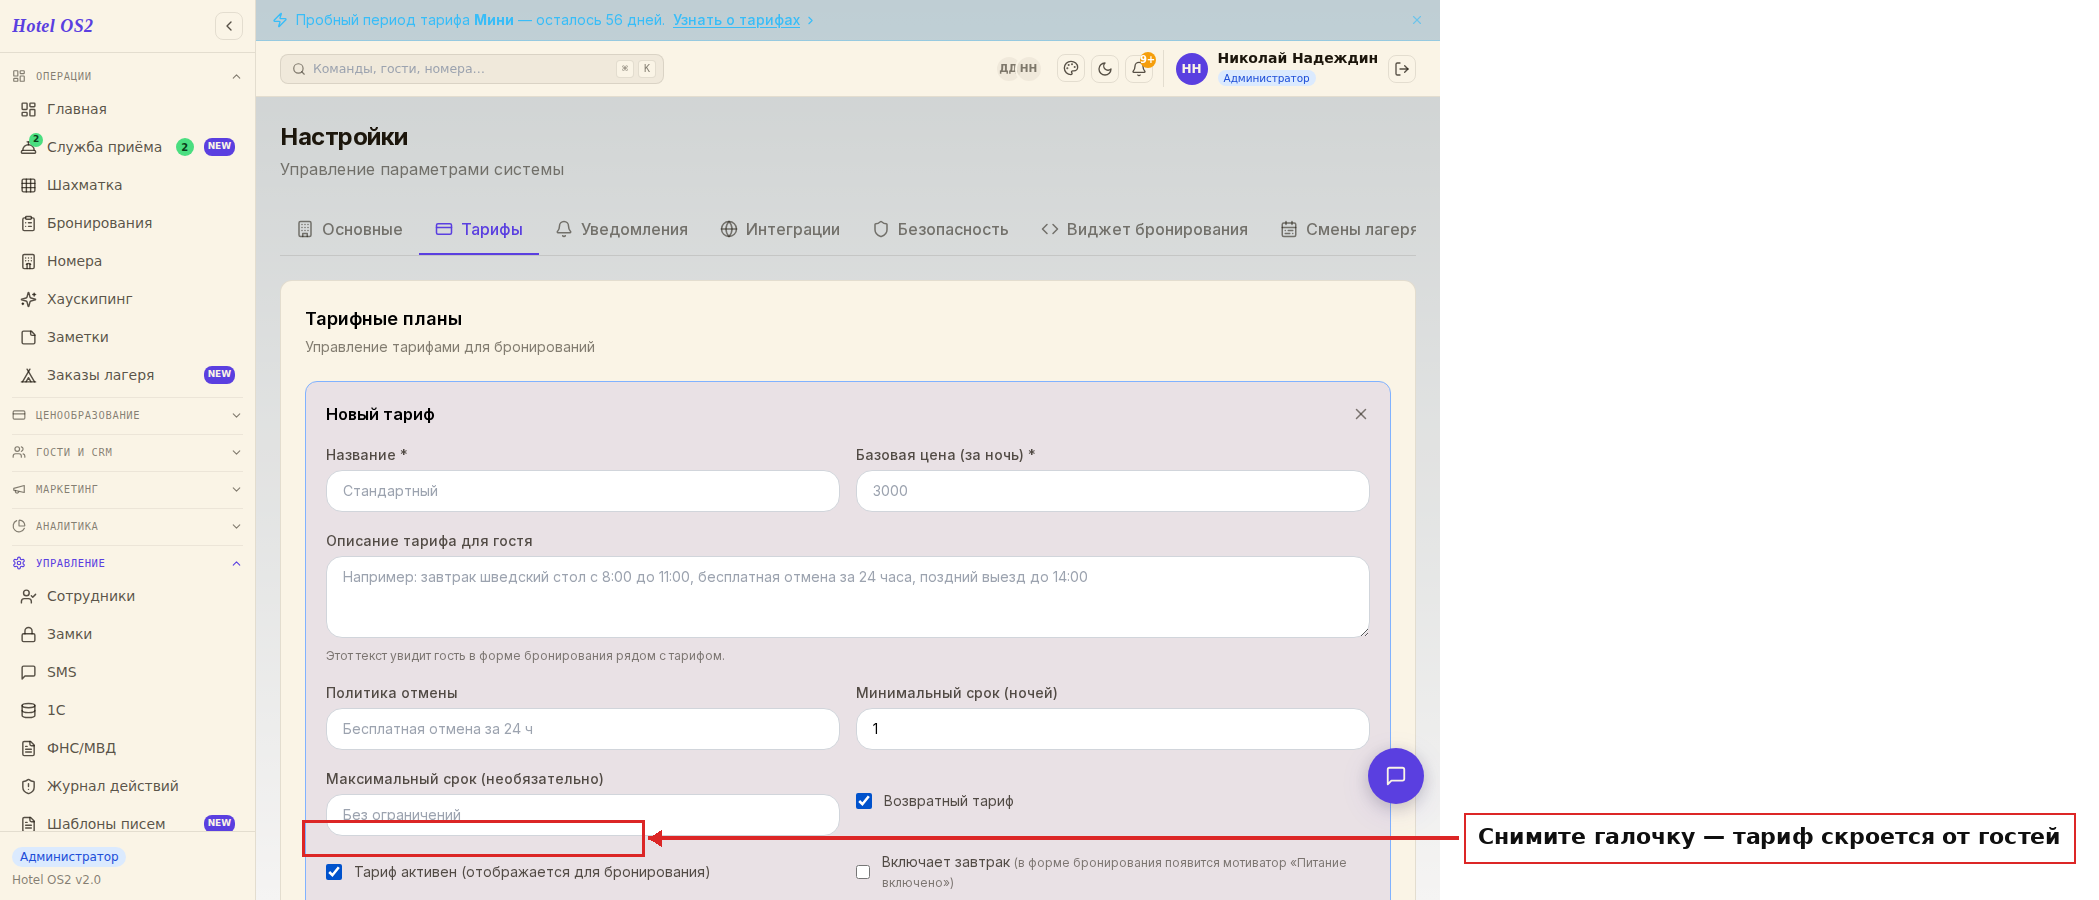2099x900 pixels.
Task: Uncheck Тариф активен checkbox
Action: pos(334,872)
